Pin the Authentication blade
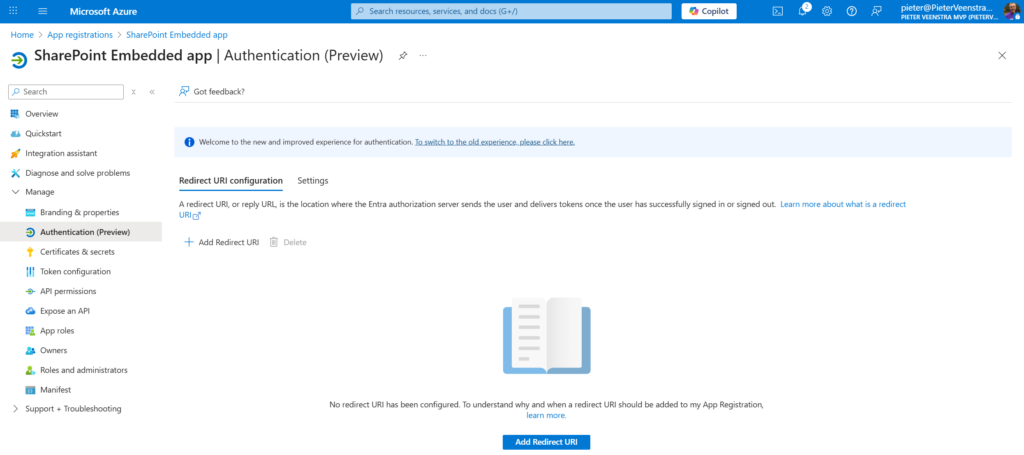The height and width of the screenshot is (455, 1024). coord(403,56)
